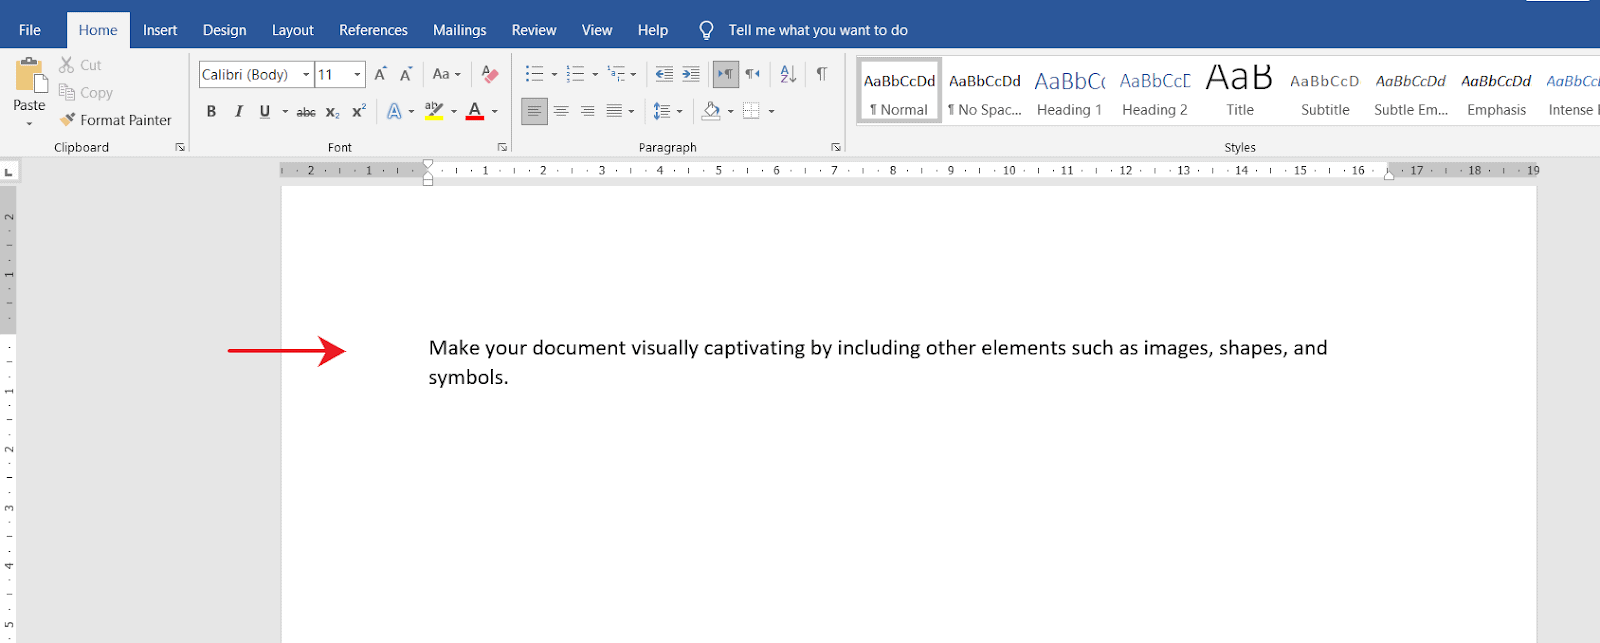This screenshot has height=643, width=1600.
Task: Set right-to-left text direction
Action: coord(753,74)
